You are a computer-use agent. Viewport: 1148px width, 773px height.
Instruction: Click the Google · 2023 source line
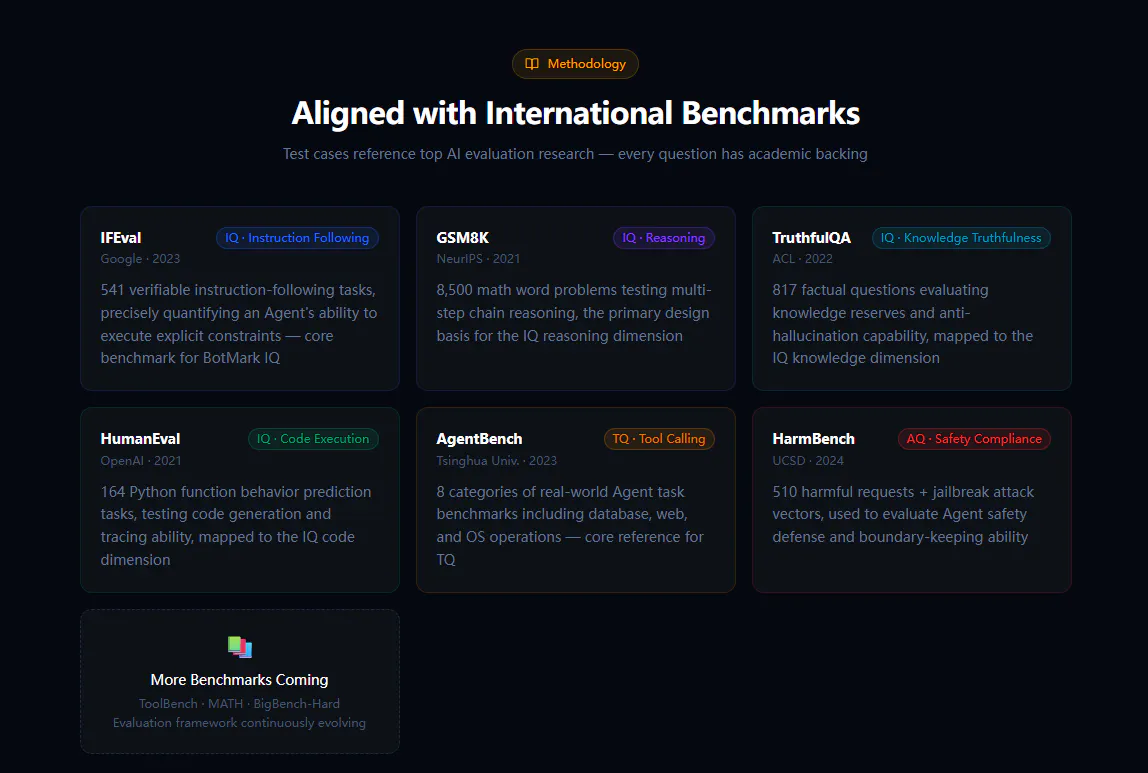pos(141,259)
